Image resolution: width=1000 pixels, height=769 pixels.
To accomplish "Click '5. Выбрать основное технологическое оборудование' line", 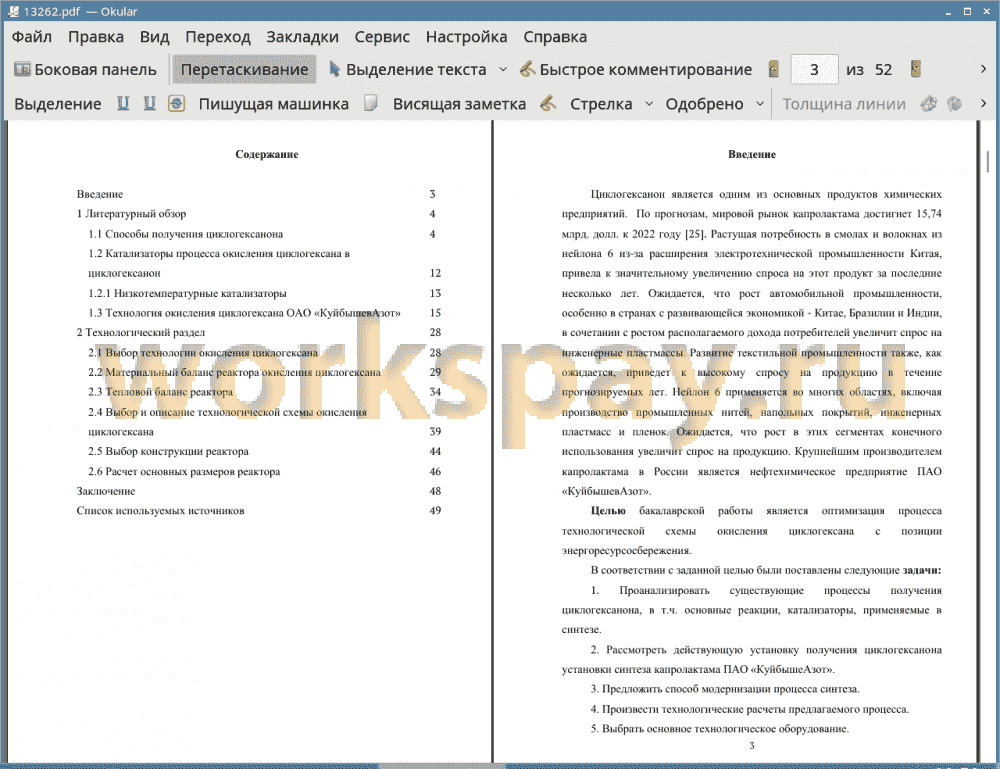I will tap(719, 729).
